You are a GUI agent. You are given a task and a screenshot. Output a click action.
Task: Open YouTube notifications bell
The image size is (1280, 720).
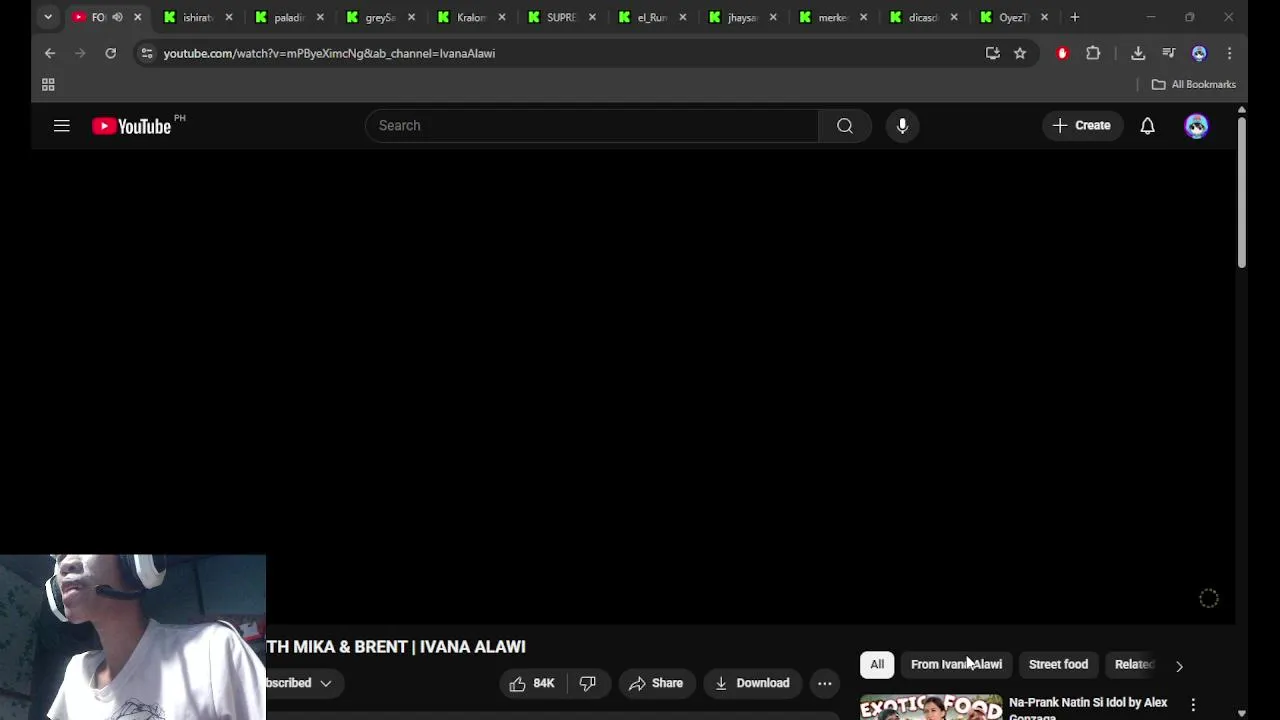pos(1147,126)
